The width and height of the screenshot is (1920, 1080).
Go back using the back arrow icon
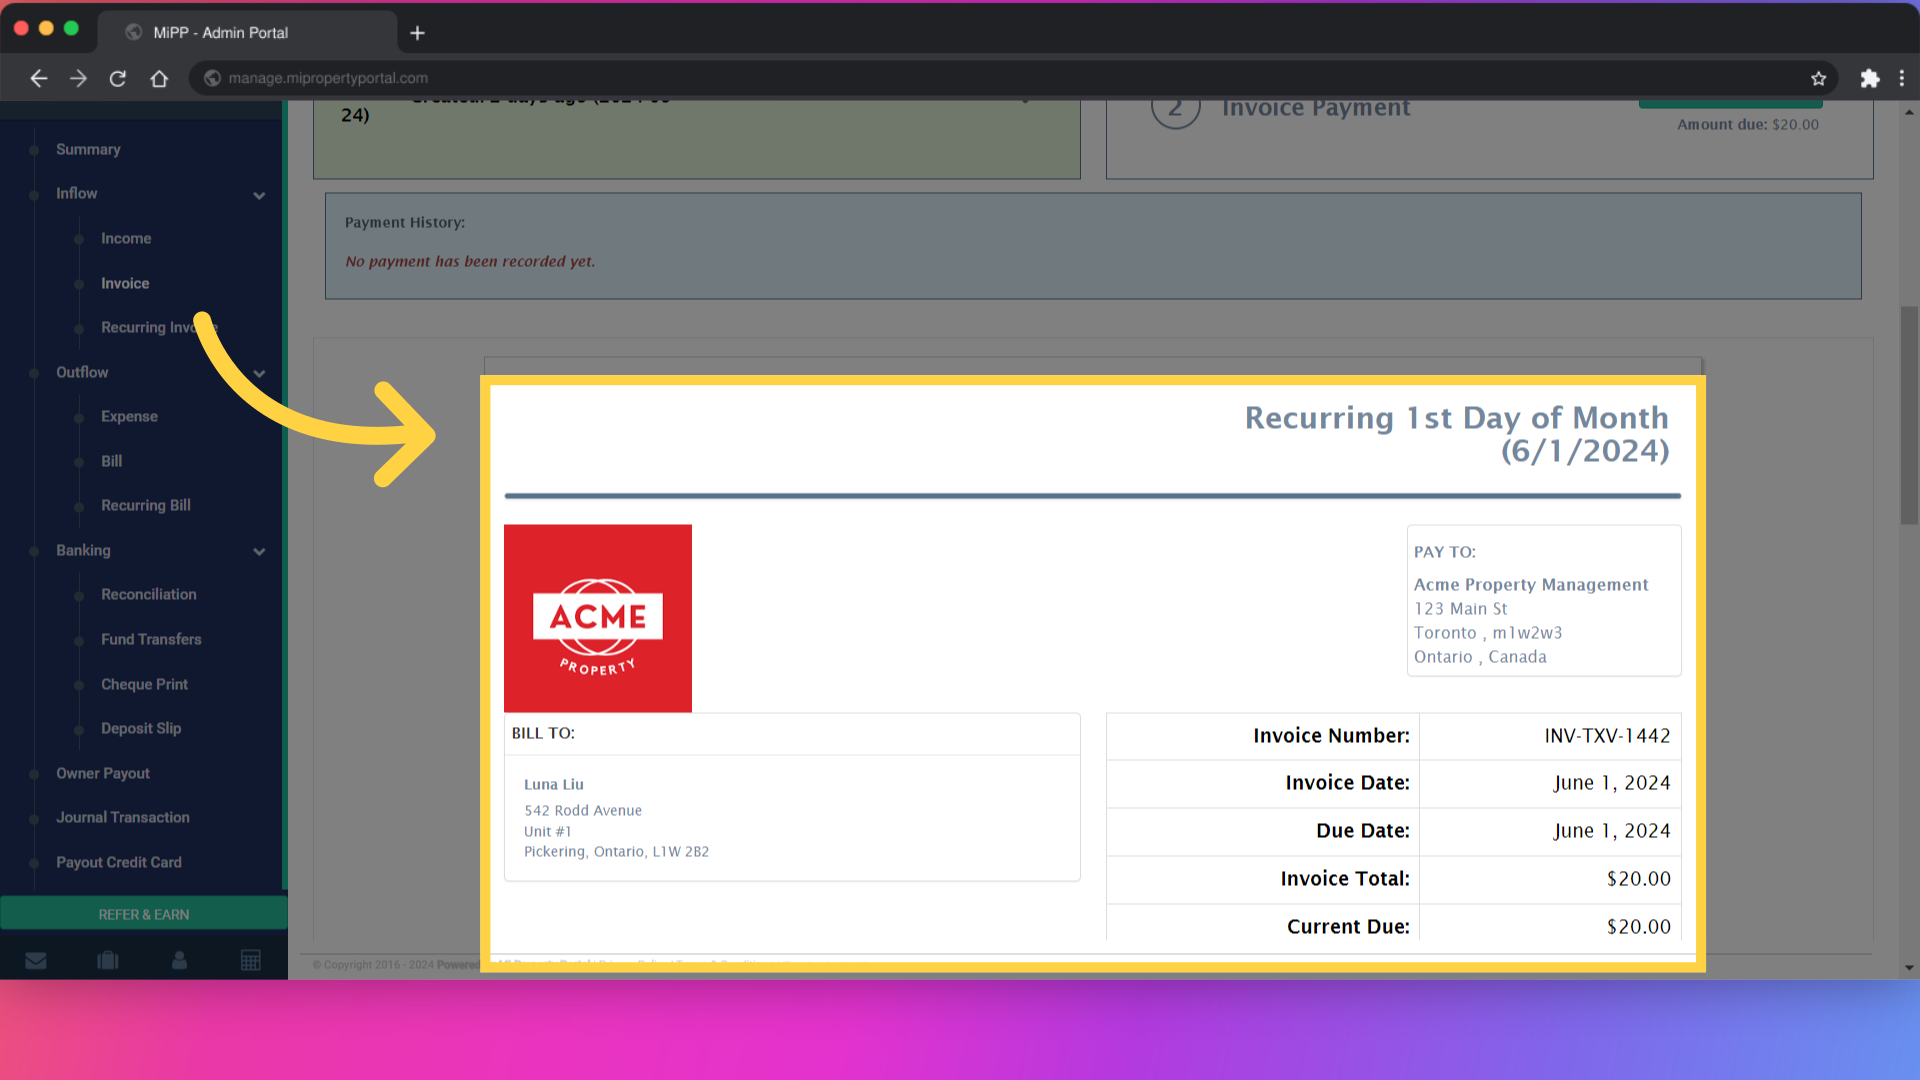(x=38, y=78)
